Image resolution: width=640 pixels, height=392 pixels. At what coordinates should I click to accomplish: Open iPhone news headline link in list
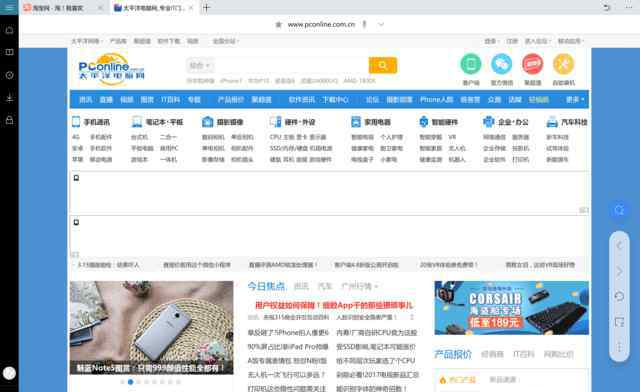(x=288, y=333)
